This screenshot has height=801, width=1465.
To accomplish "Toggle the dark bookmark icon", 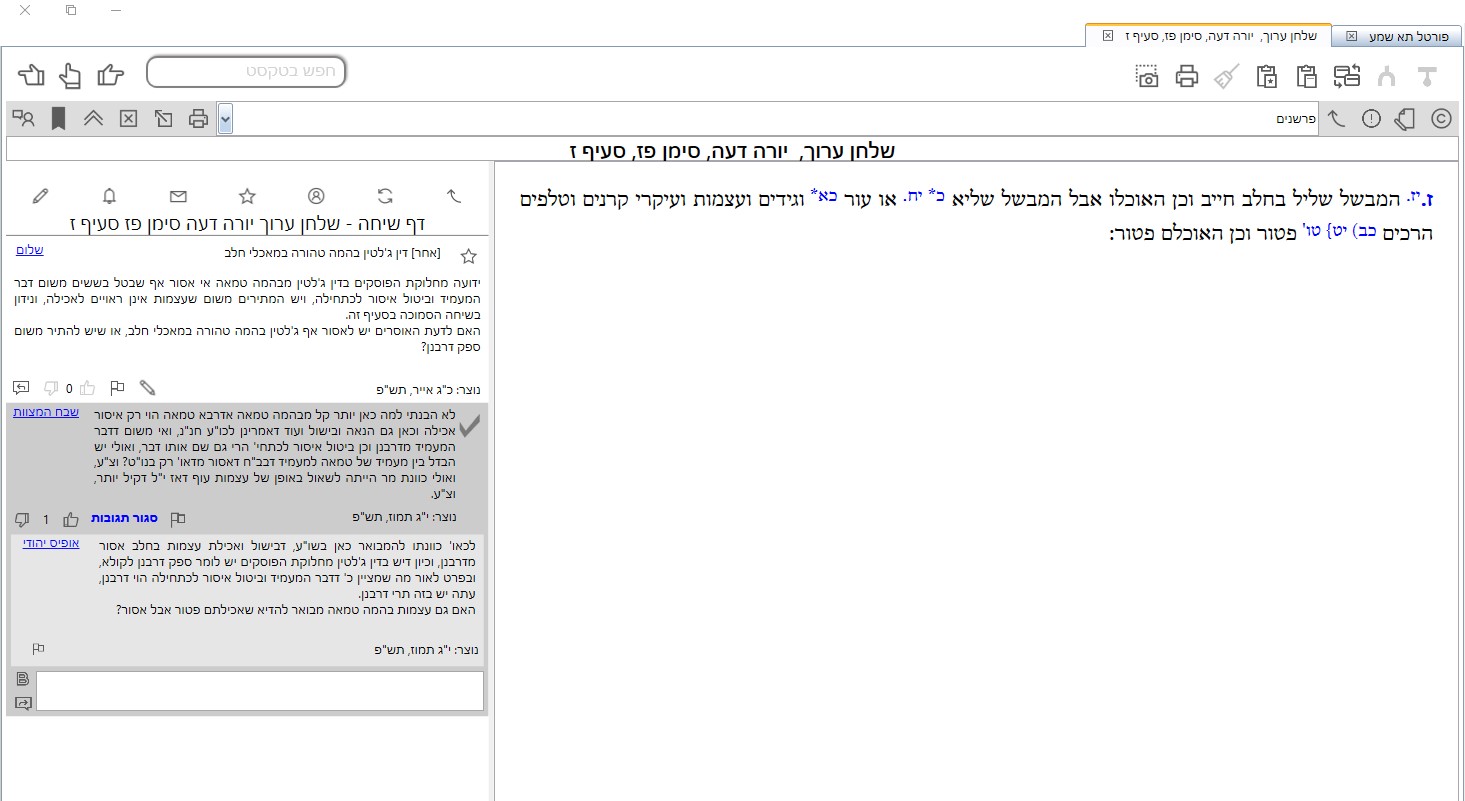I will pyautogui.click(x=59, y=119).
